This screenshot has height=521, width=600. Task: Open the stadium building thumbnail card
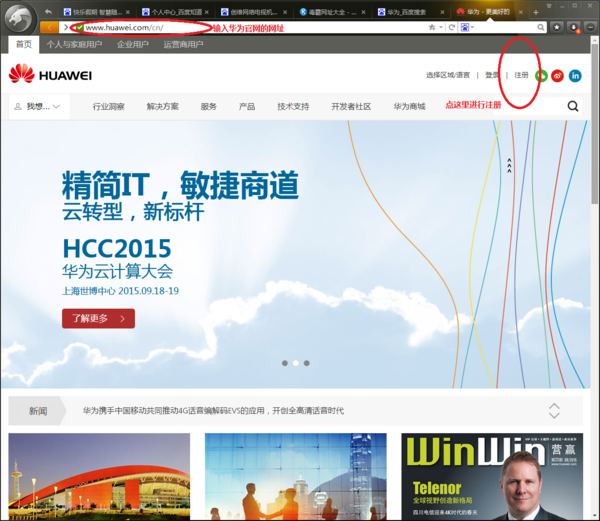99,476
